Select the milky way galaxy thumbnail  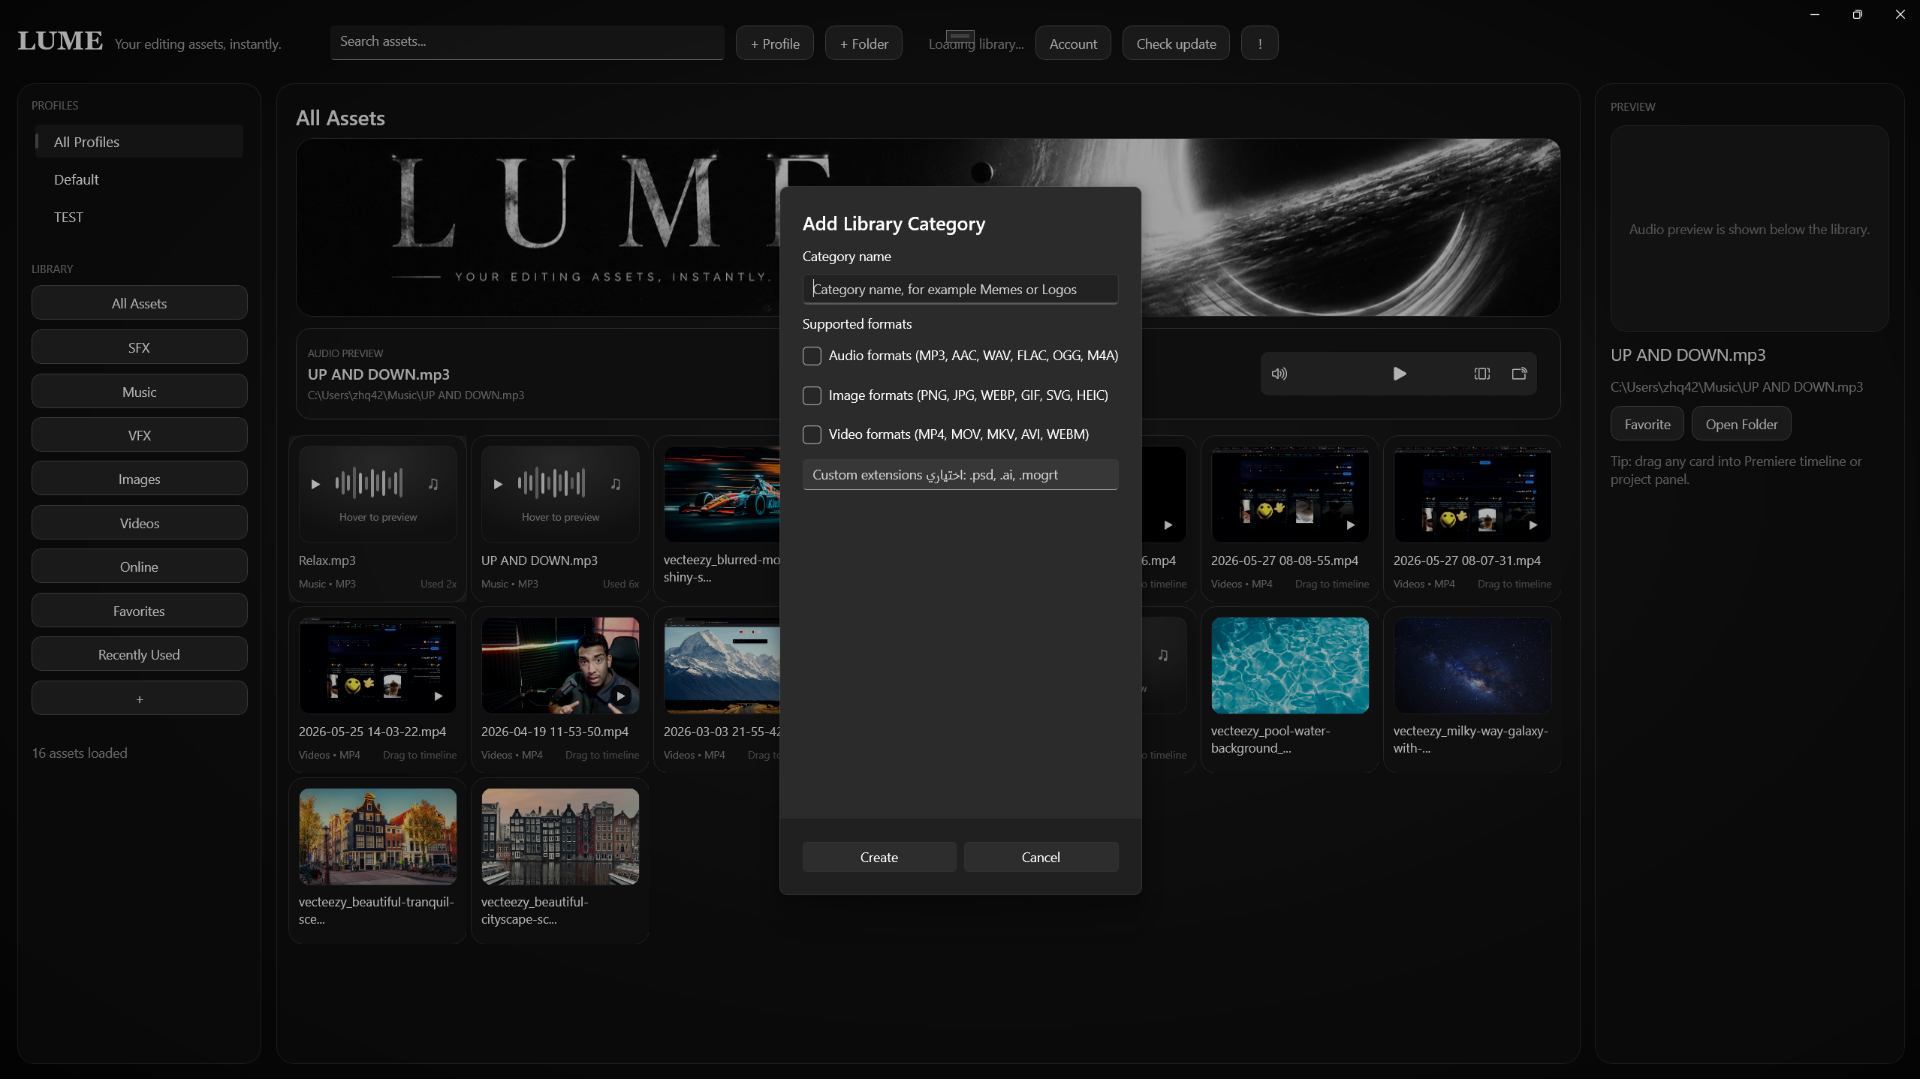click(x=1472, y=666)
